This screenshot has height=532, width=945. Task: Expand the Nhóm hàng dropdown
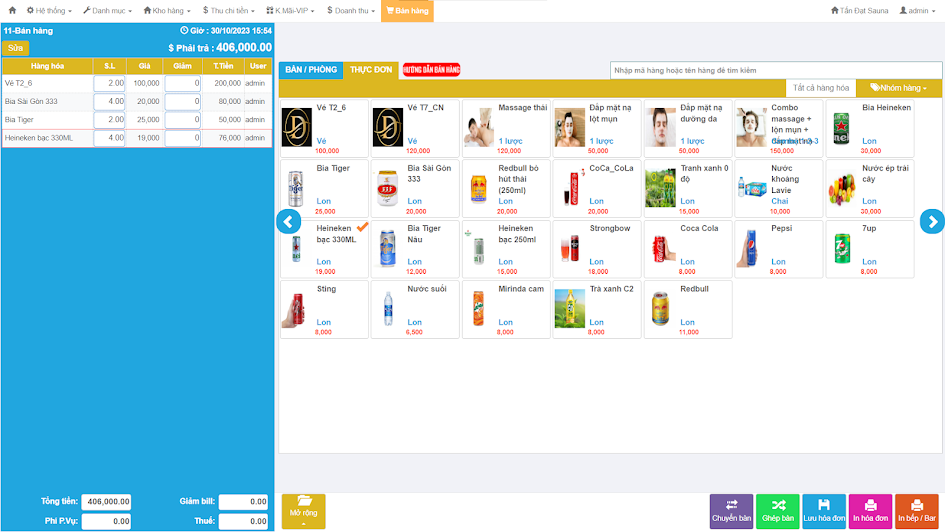[899, 88]
